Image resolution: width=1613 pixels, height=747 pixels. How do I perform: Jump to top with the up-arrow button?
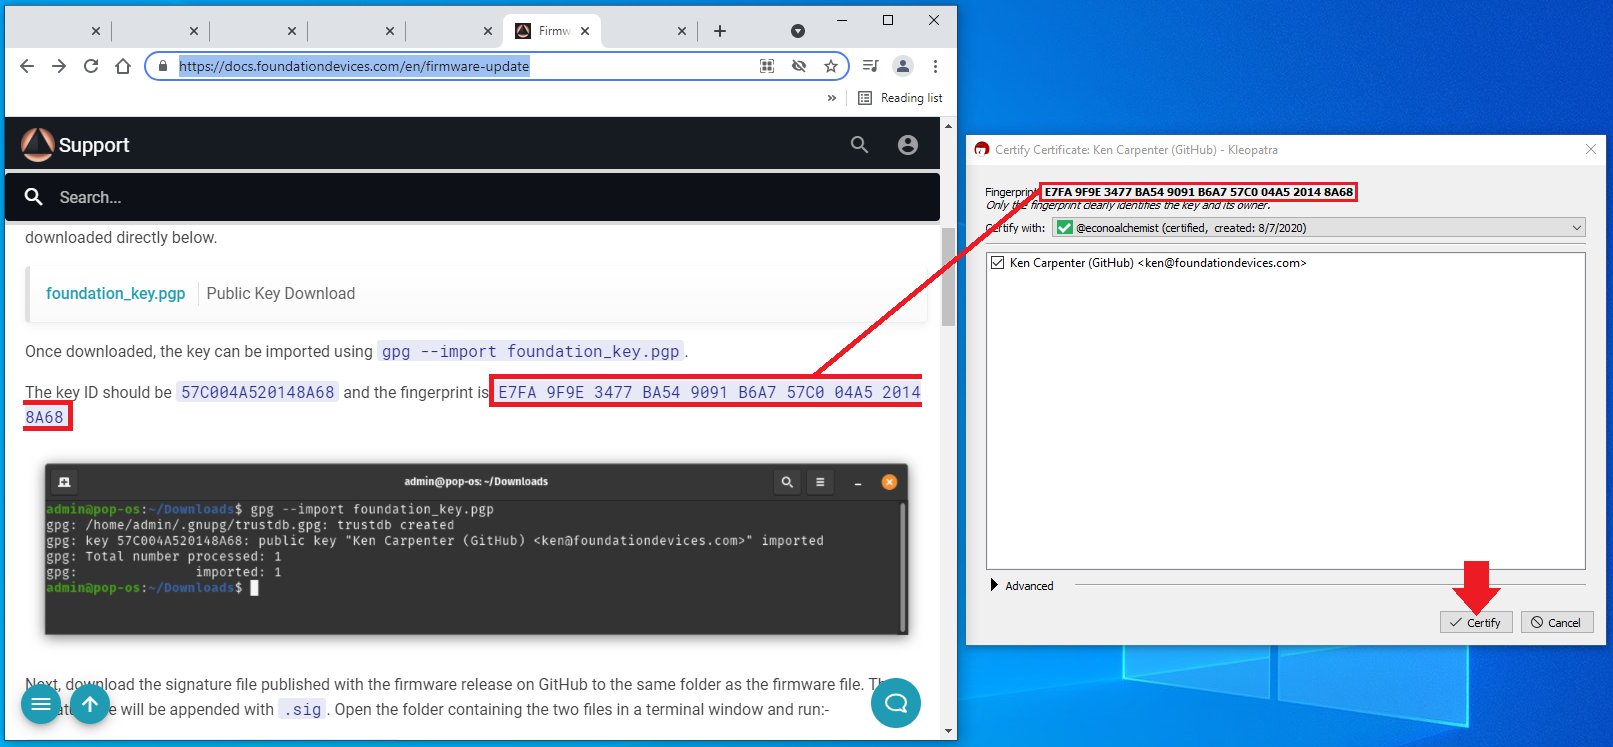pyautogui.click(x=90, y=705)
